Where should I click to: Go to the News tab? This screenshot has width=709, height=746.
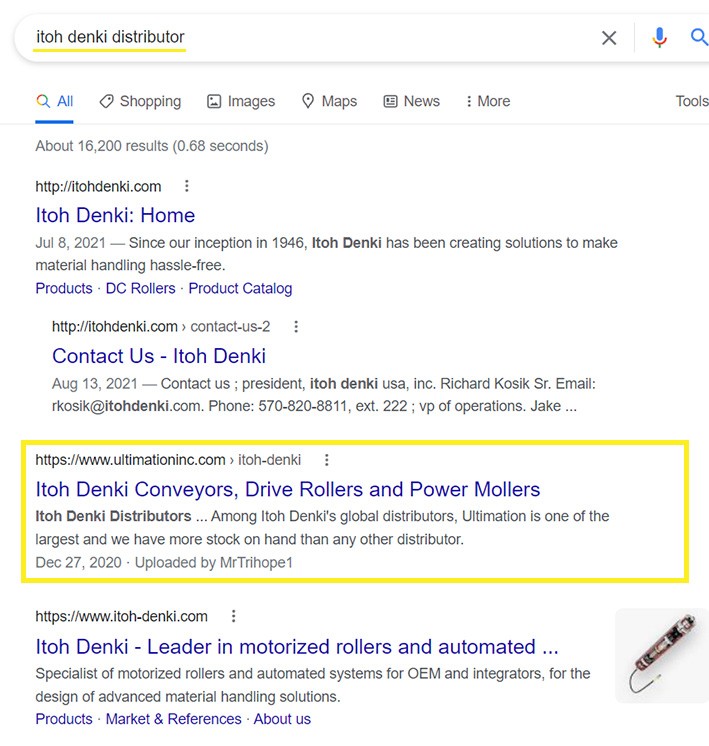pos(411,101)
